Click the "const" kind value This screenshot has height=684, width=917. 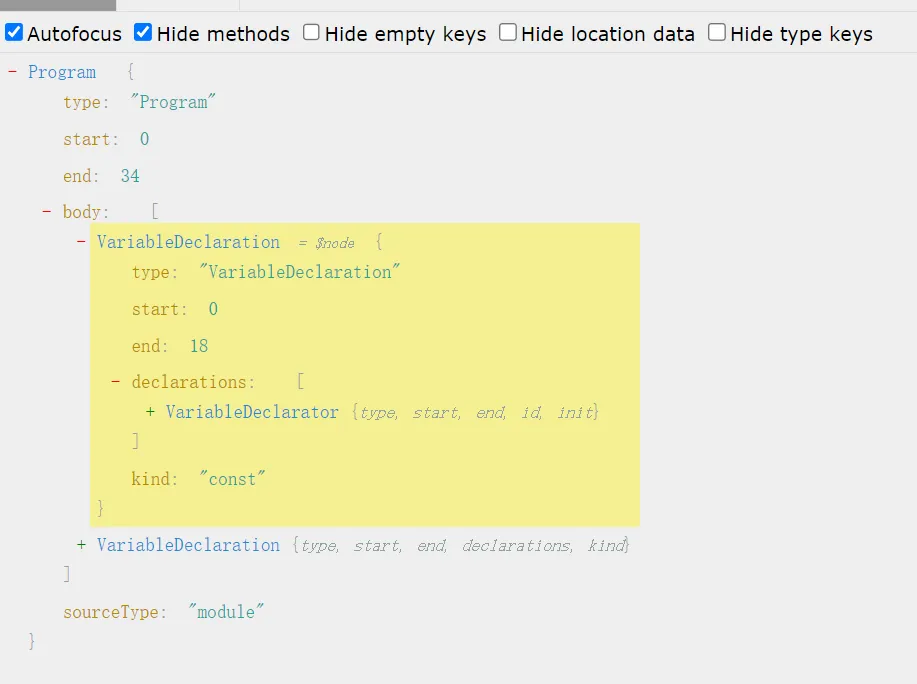pyautogui.click(x=232, y=479)
